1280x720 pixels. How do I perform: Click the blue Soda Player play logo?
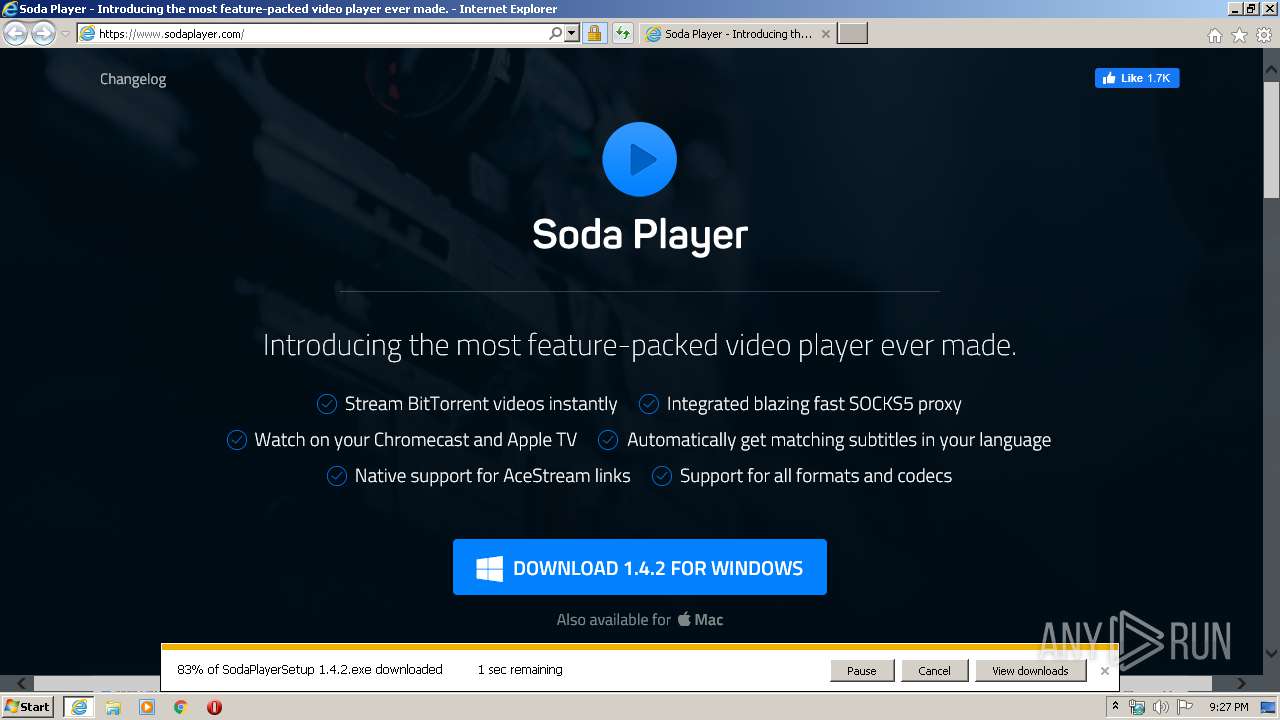(x=640, y=159)
